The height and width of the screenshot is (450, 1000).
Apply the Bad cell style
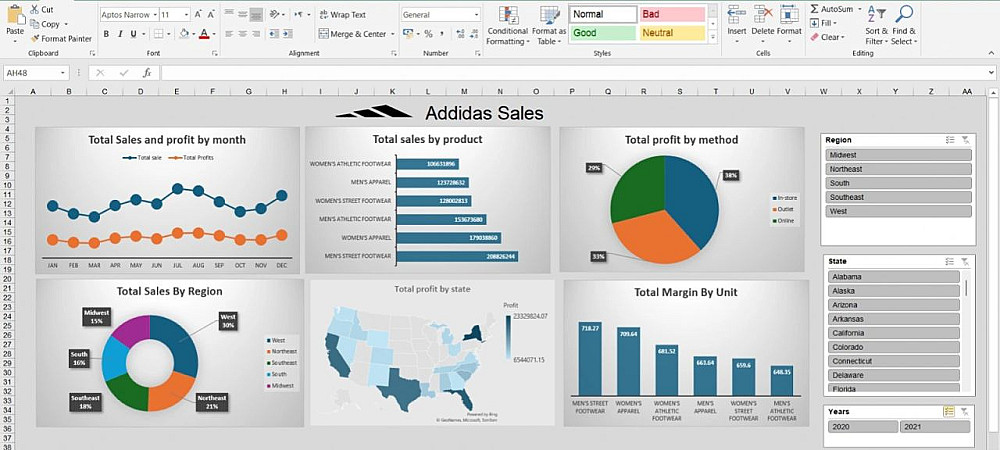[672, 14]
